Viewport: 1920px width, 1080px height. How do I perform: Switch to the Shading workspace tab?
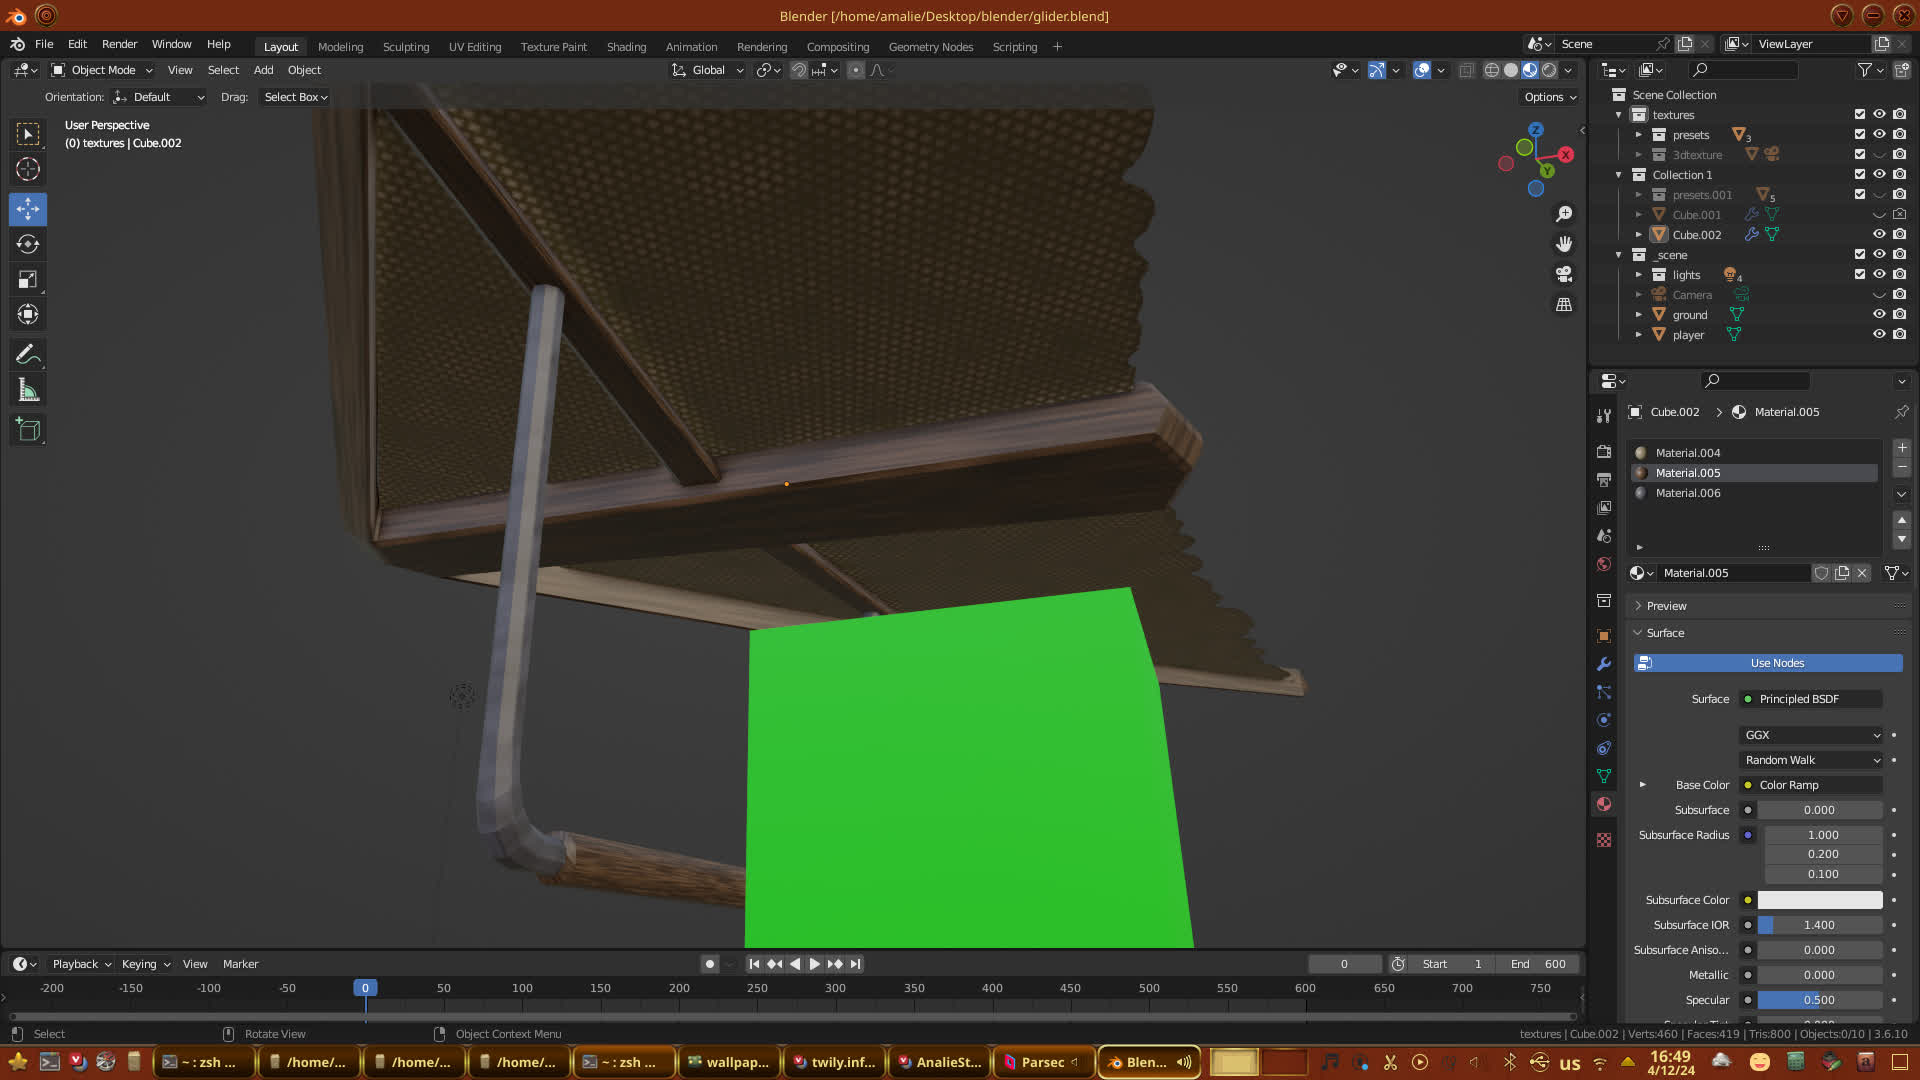[626, 47]
